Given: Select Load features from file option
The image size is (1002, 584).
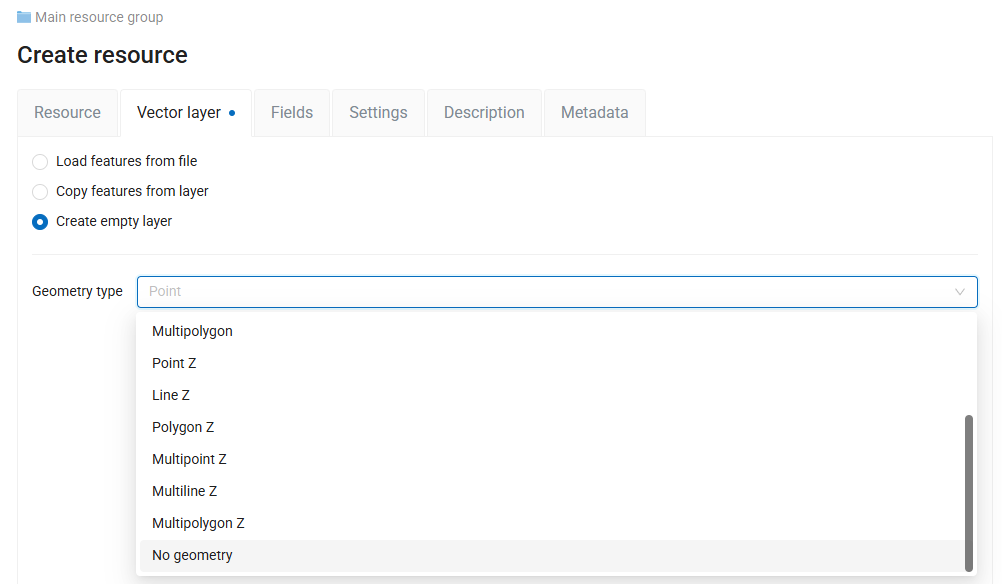Looking at the screenshot, I should (x=40, y=162).
